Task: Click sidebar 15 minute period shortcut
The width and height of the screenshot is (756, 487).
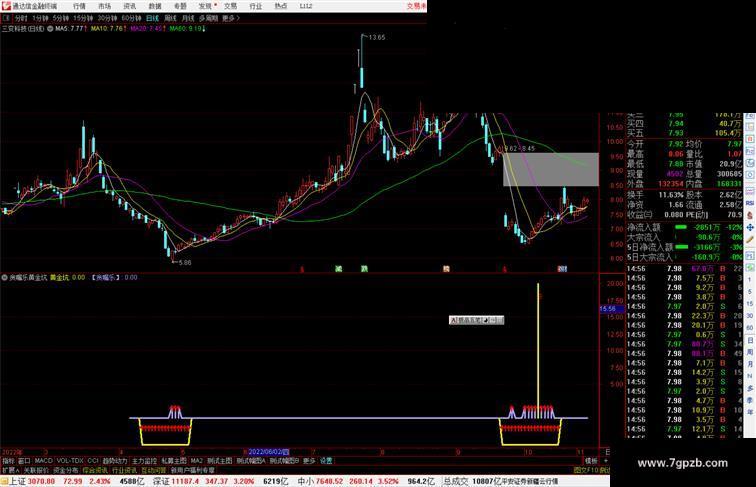Action: [750, 304]
